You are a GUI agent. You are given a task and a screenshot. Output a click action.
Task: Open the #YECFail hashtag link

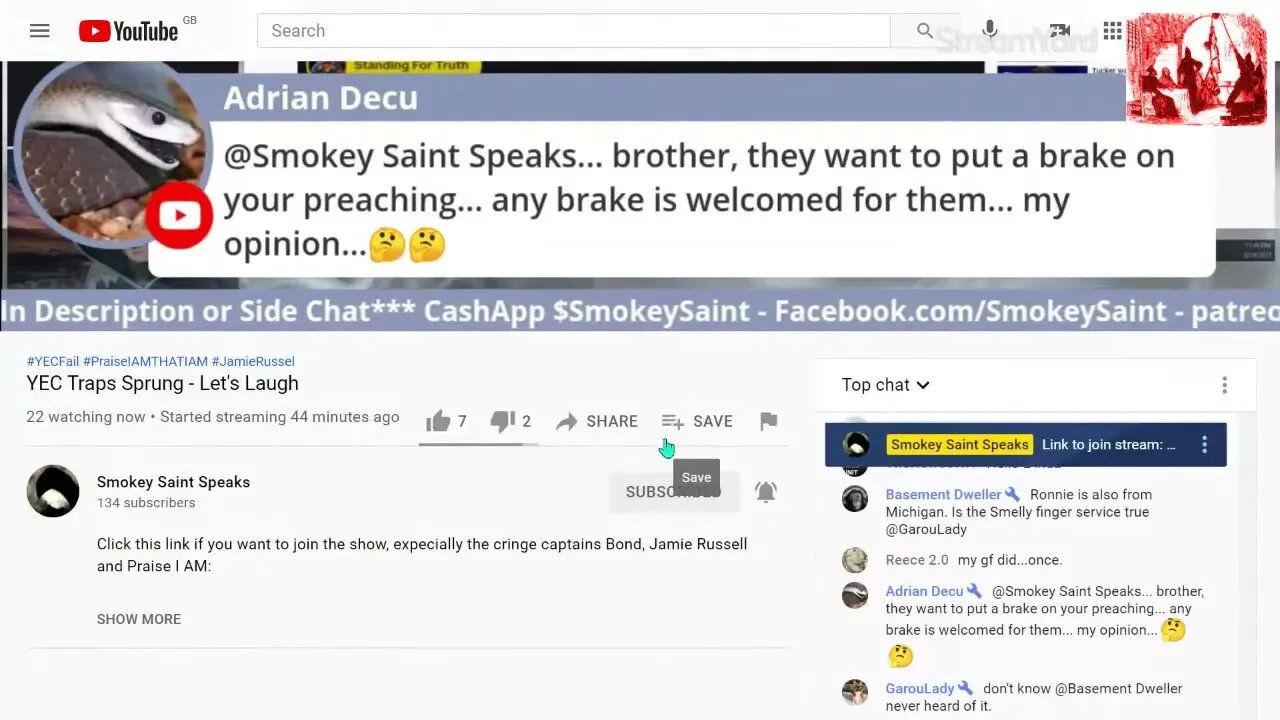(53, 361)
